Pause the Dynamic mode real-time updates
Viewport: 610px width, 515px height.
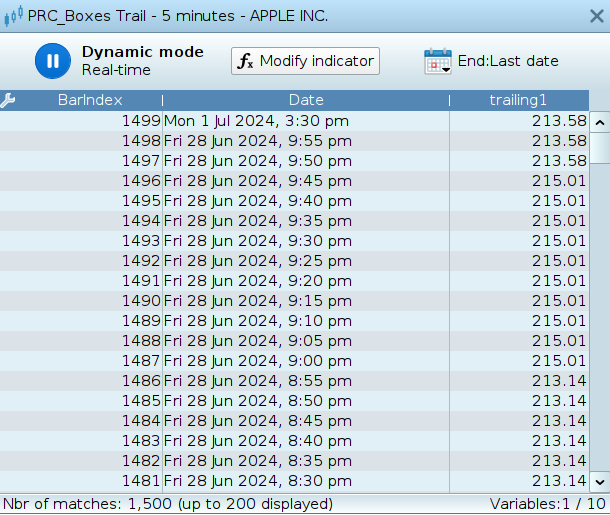tap(53, 61)
